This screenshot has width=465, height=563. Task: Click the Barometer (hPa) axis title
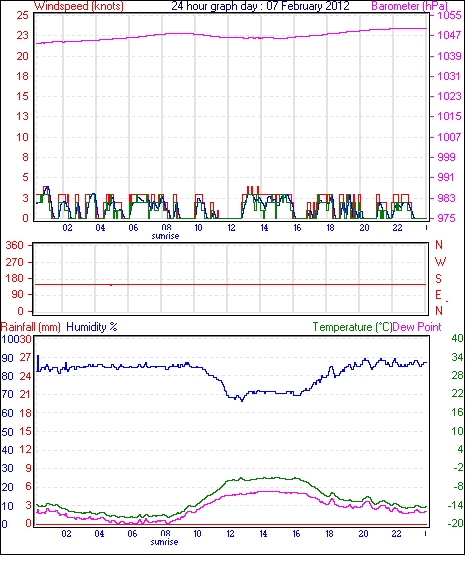(x=410, y=6)
